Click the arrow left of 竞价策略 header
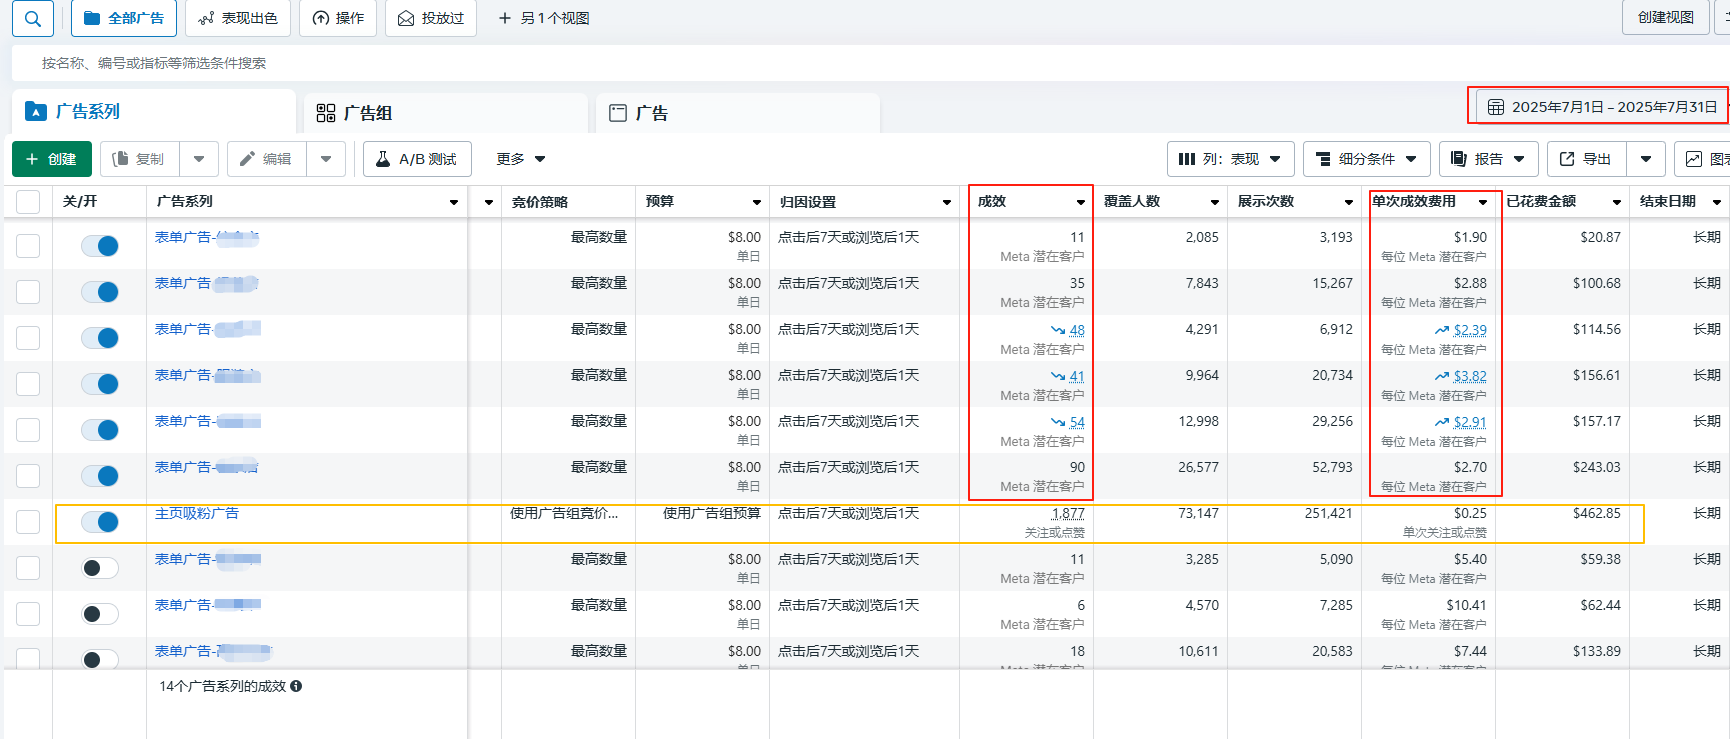This screenshot has width=1730, height=739. [489, 202]
